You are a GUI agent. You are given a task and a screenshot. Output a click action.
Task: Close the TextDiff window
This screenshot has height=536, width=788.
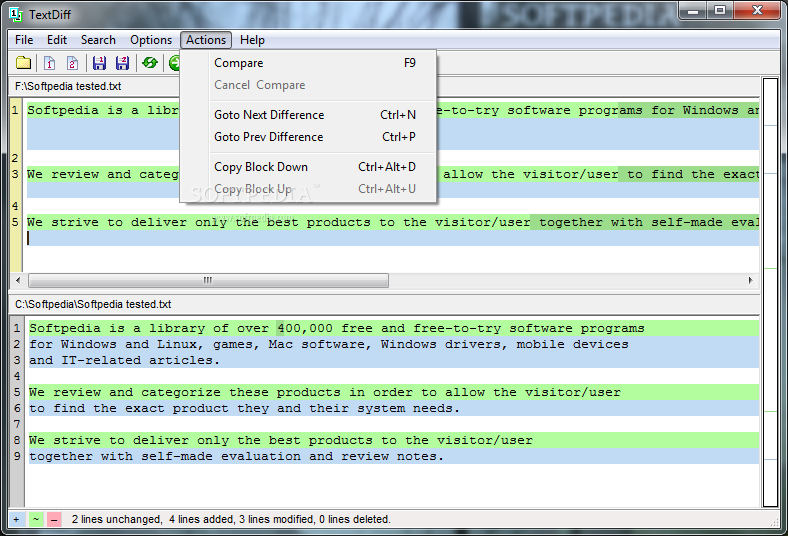tap(757, 11)
